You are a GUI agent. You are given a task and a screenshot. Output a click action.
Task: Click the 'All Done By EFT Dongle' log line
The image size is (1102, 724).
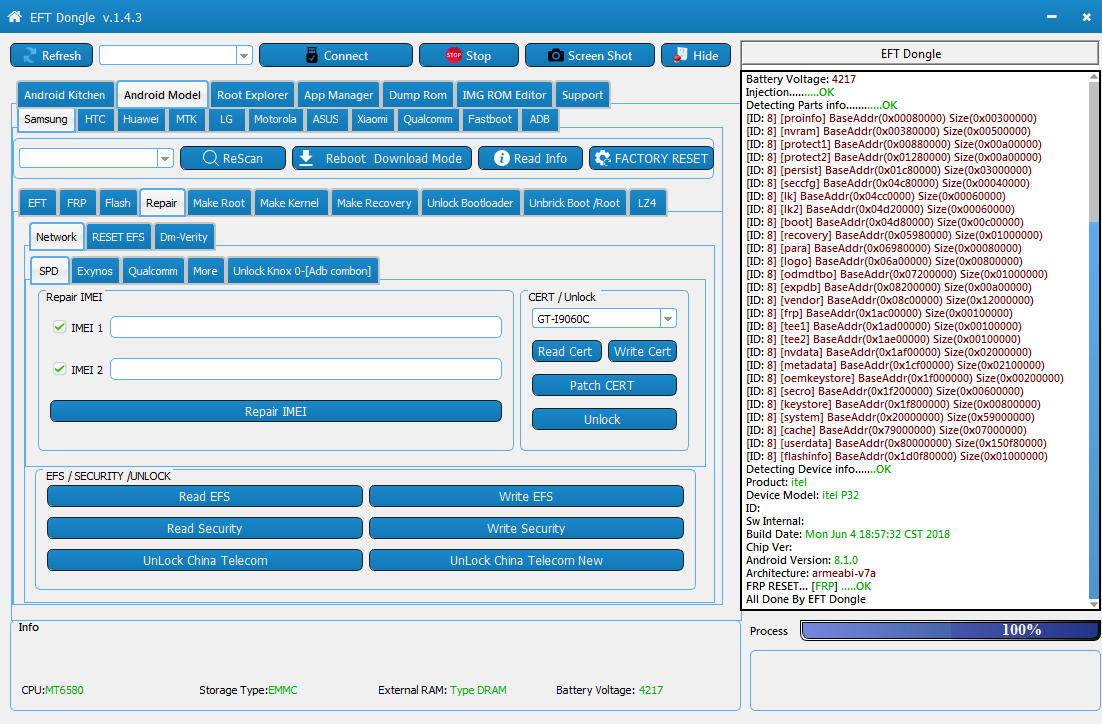pyautogui.click(x=805, y=599)
